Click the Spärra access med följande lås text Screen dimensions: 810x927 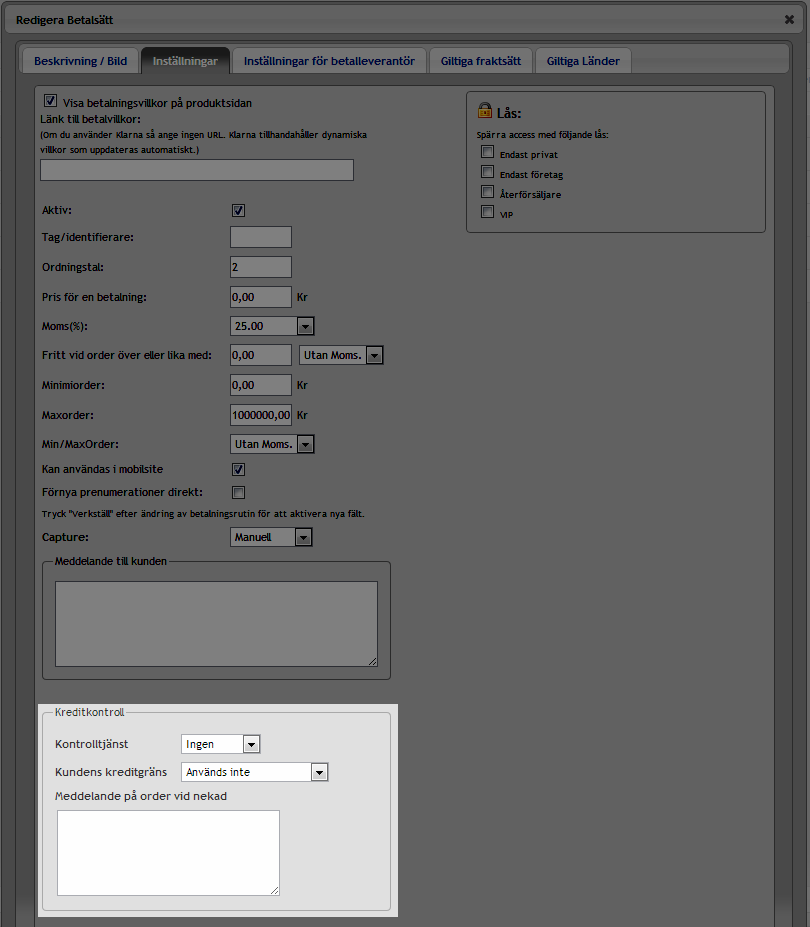point(542,135)
